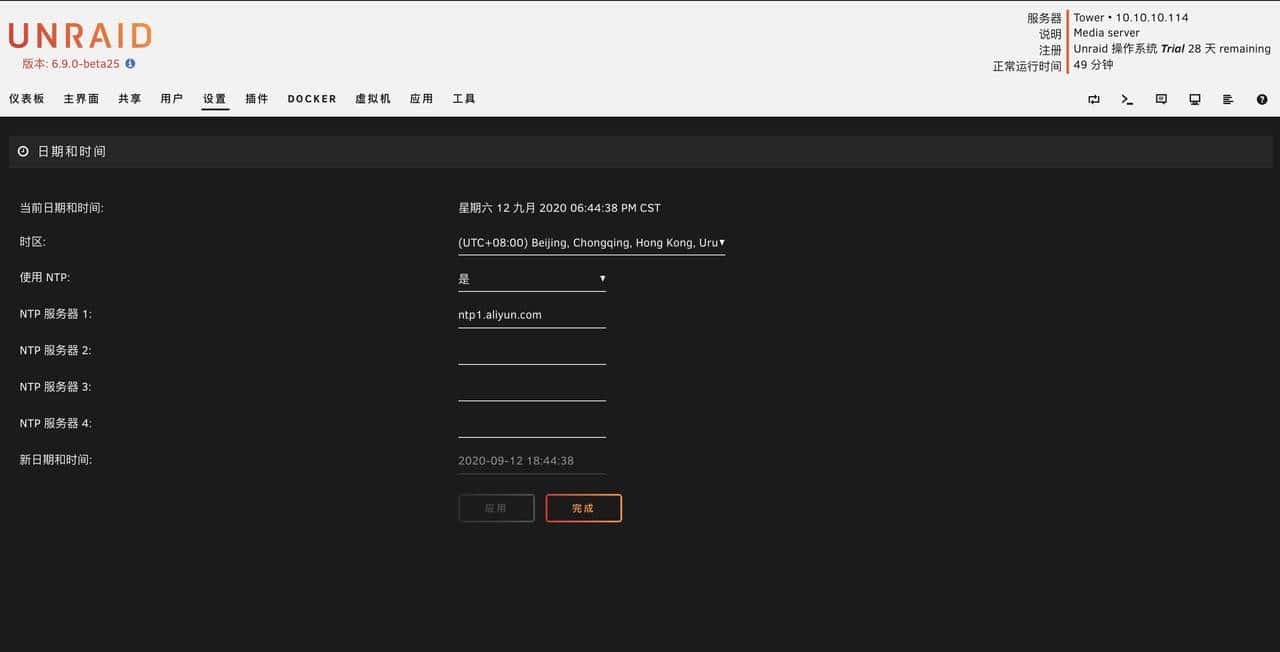
Task: Open the 仪表板 dashboard tab
Action: click(x=27, y=99)
